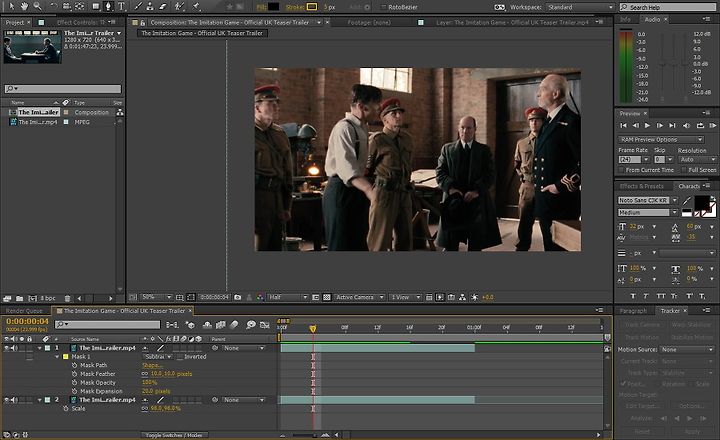Click the Toggle Switches / Modes button
The width and height of the screenshot is (720, 440).
(x=174, y=434)
